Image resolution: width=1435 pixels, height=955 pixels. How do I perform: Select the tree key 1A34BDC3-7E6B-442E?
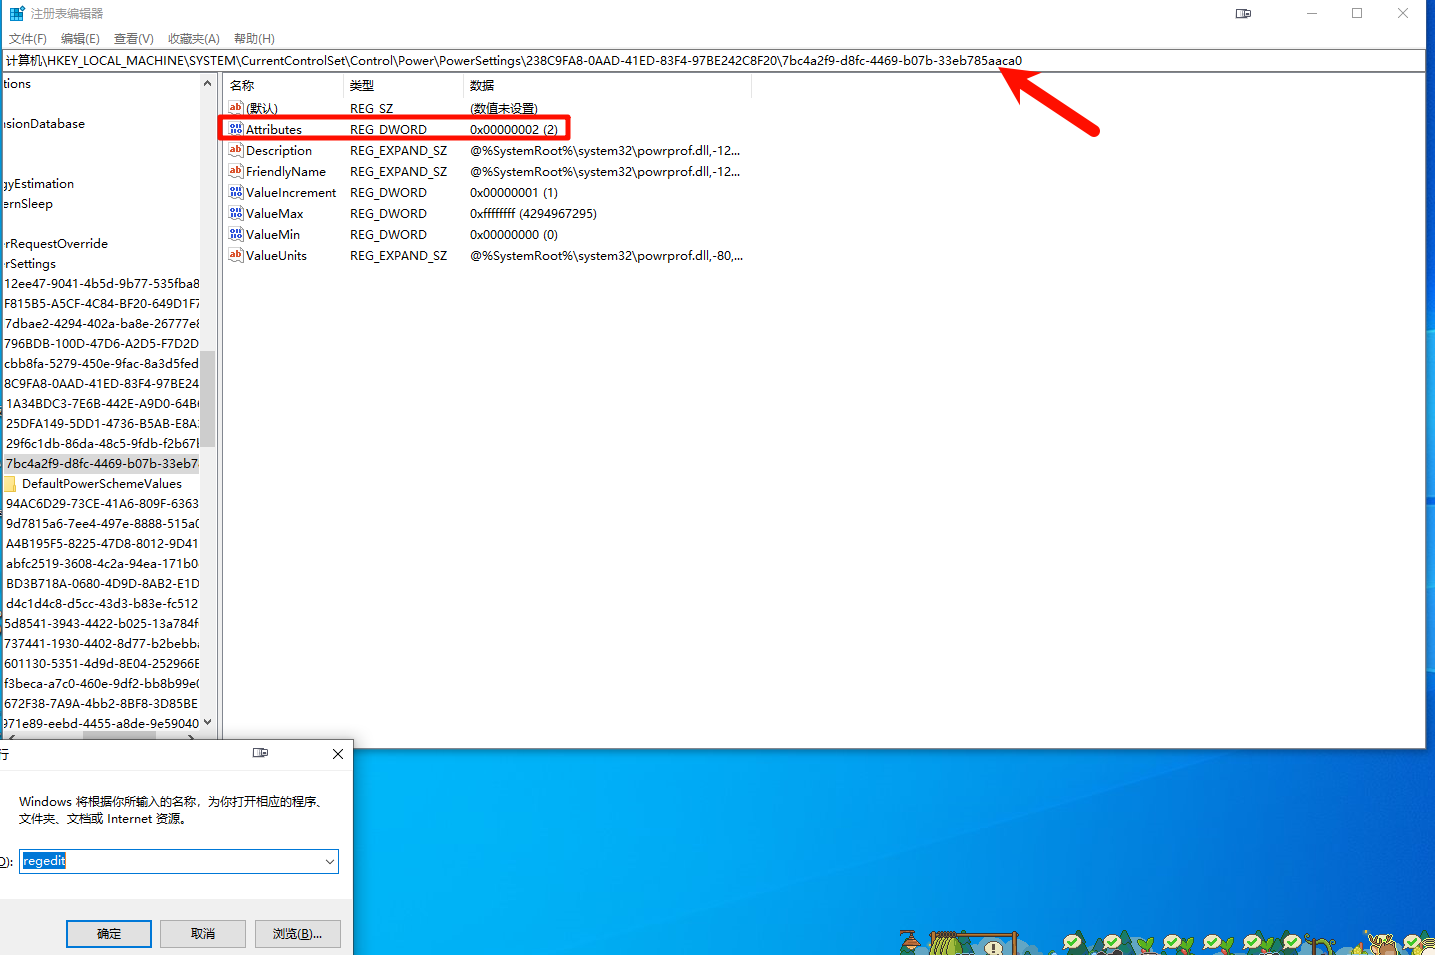point(102,404)
